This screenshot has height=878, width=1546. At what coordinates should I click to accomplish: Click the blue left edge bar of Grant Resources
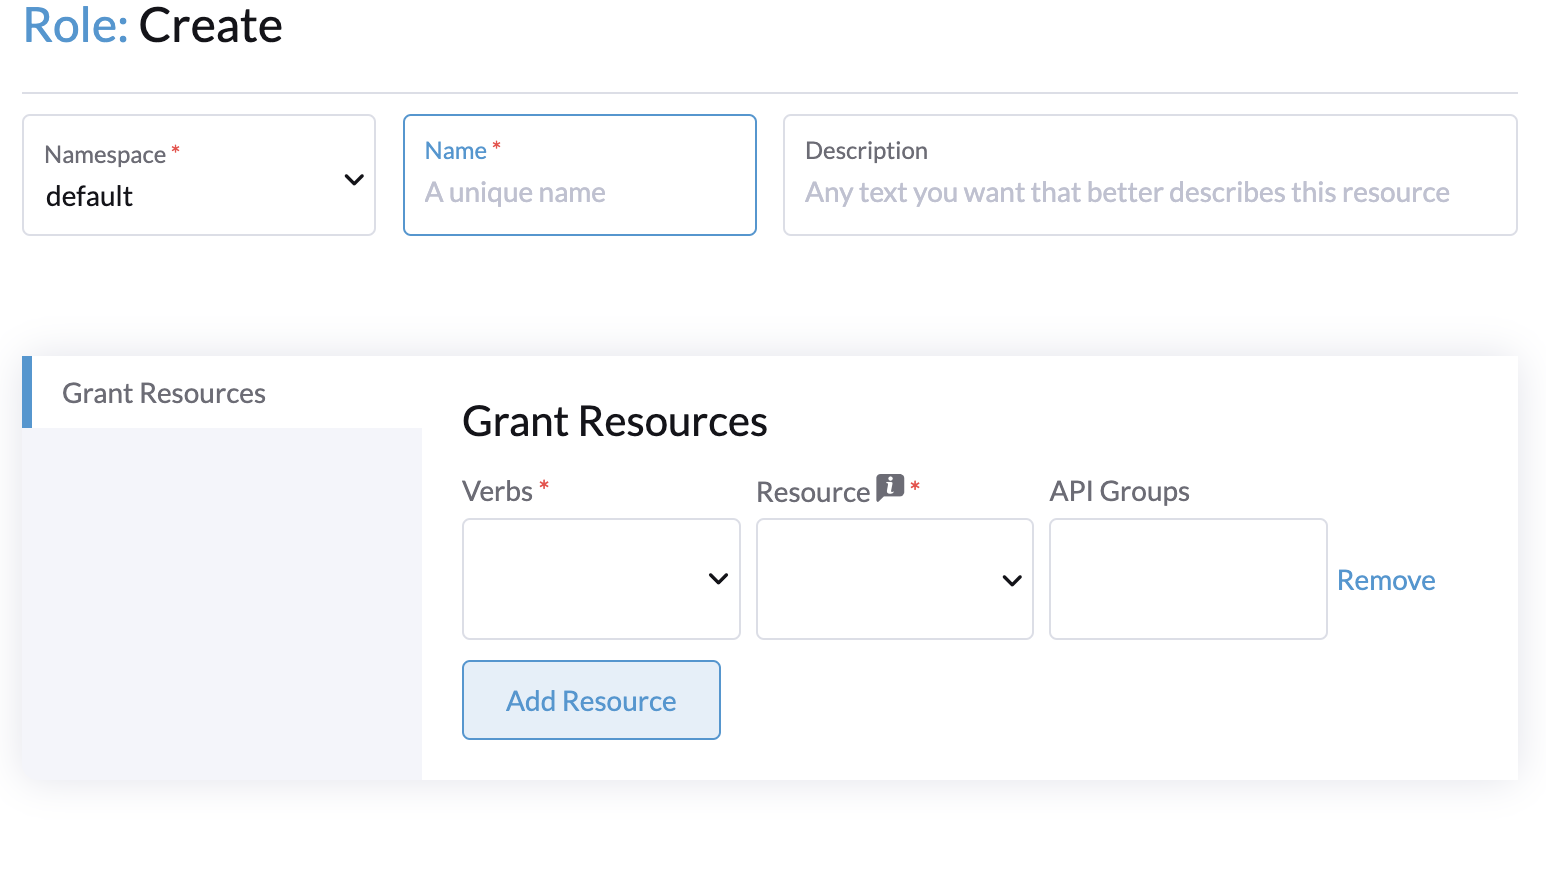tap(27, 392)
